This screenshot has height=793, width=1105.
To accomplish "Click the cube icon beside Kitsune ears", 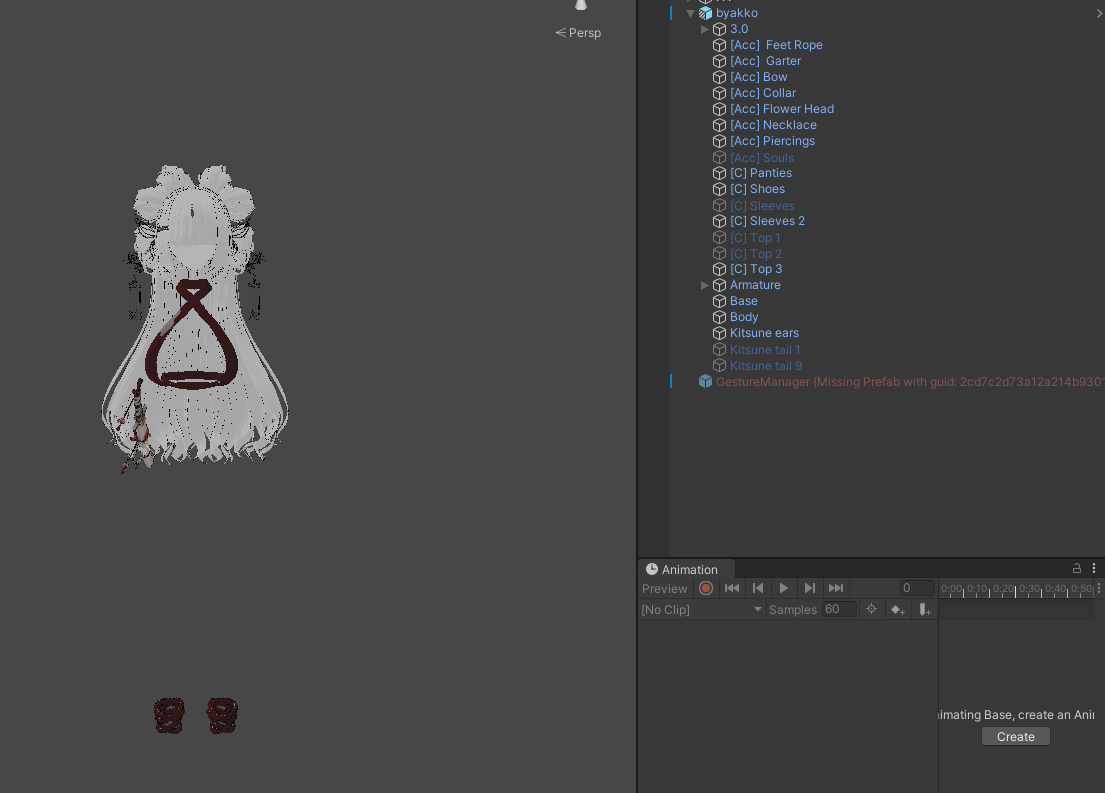I will (x=720, y=333).
